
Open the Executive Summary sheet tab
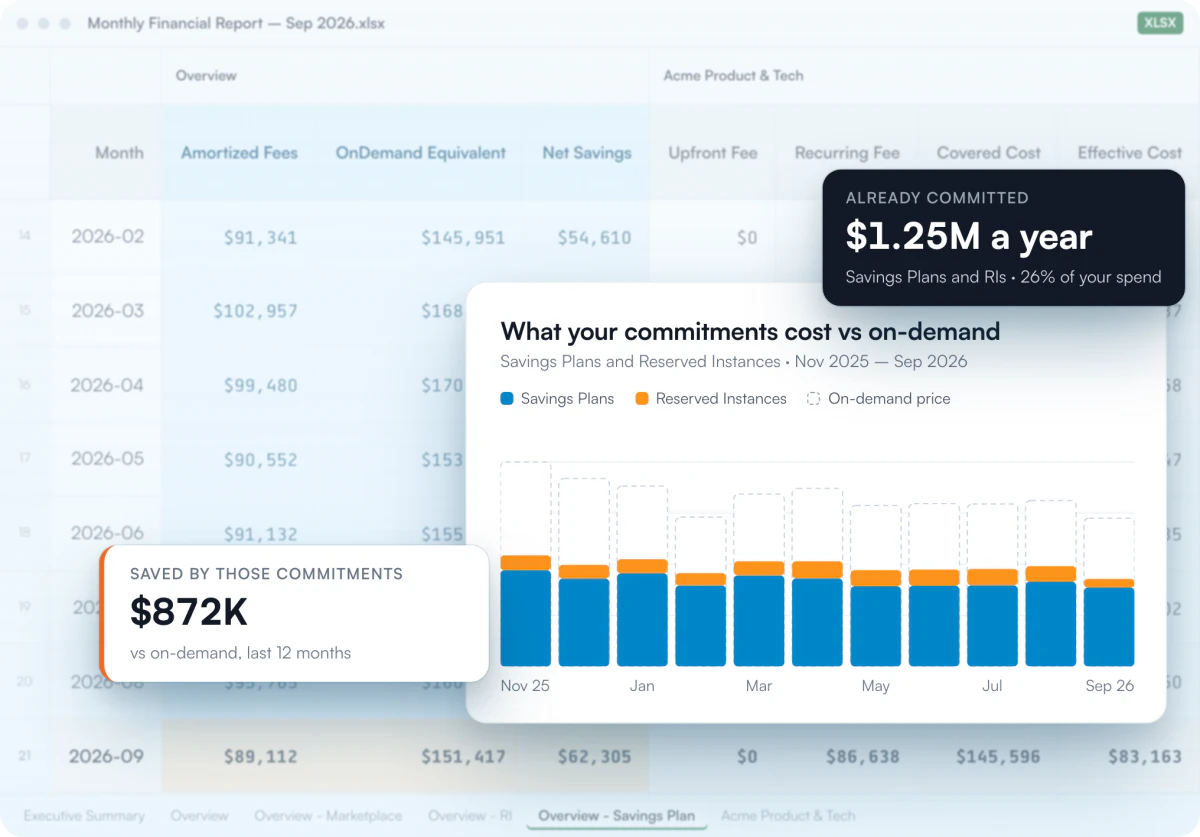[x=84, y=816]
